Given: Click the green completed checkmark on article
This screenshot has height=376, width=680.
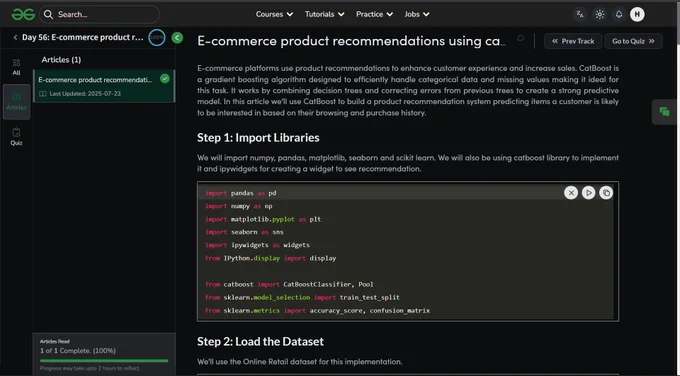Looking at the screenshot, I should (x=165, y=78).
